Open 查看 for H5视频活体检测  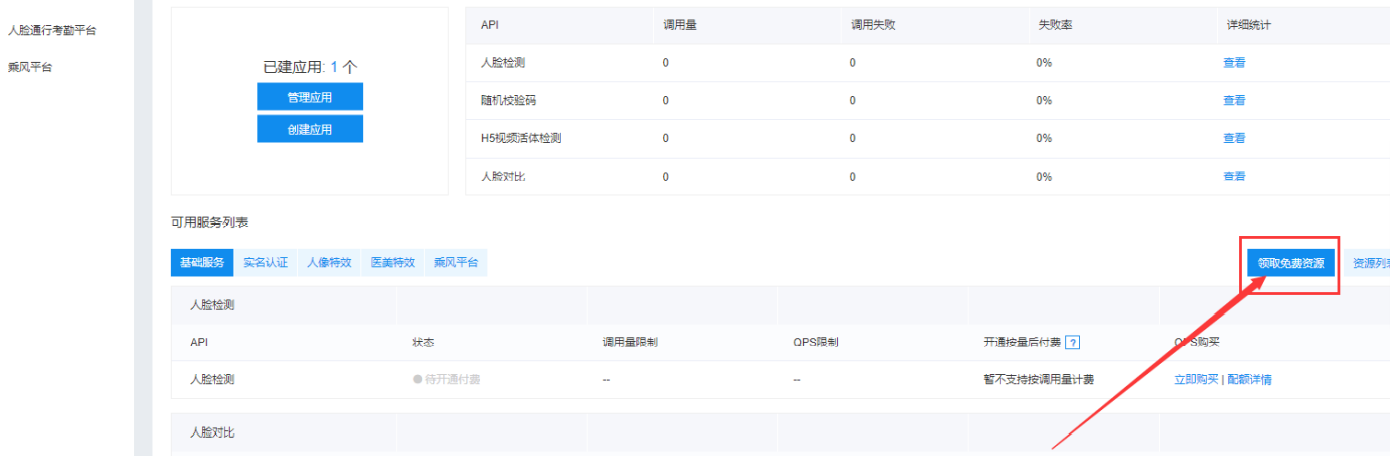point(1234,138)
